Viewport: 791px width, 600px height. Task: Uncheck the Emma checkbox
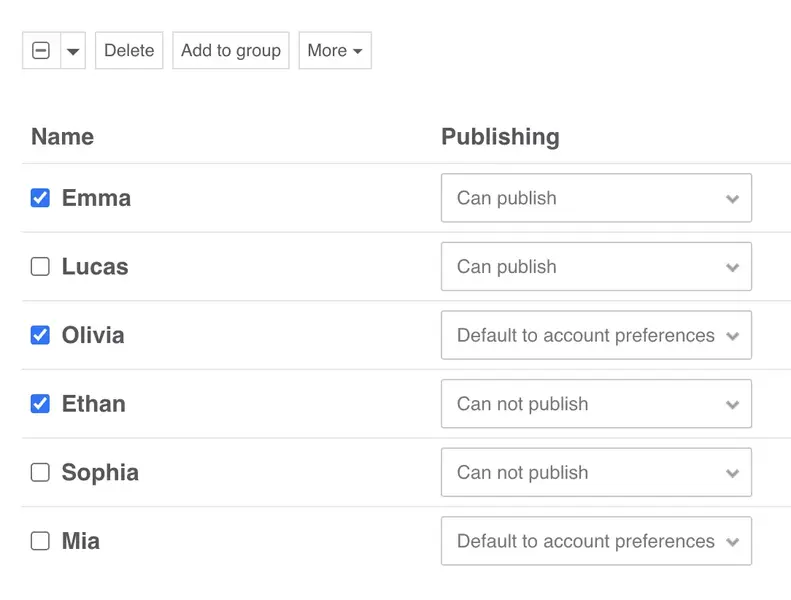coord(40,198)
